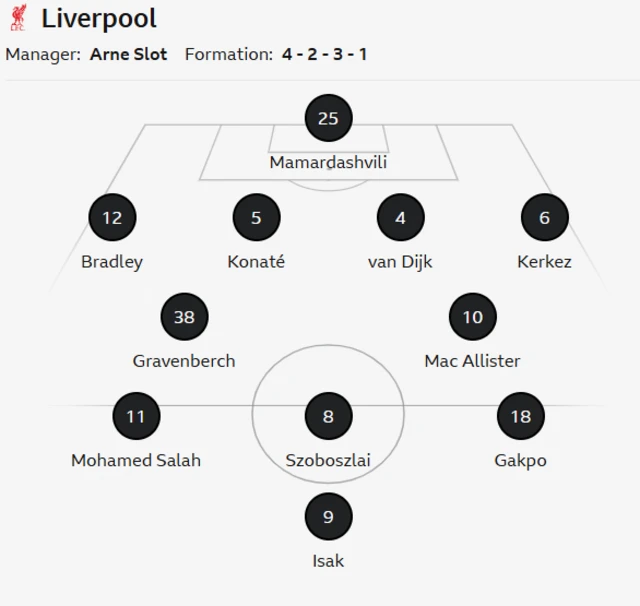Click the Szoboszlai name label
640x606 pixels.
(328, 460)
